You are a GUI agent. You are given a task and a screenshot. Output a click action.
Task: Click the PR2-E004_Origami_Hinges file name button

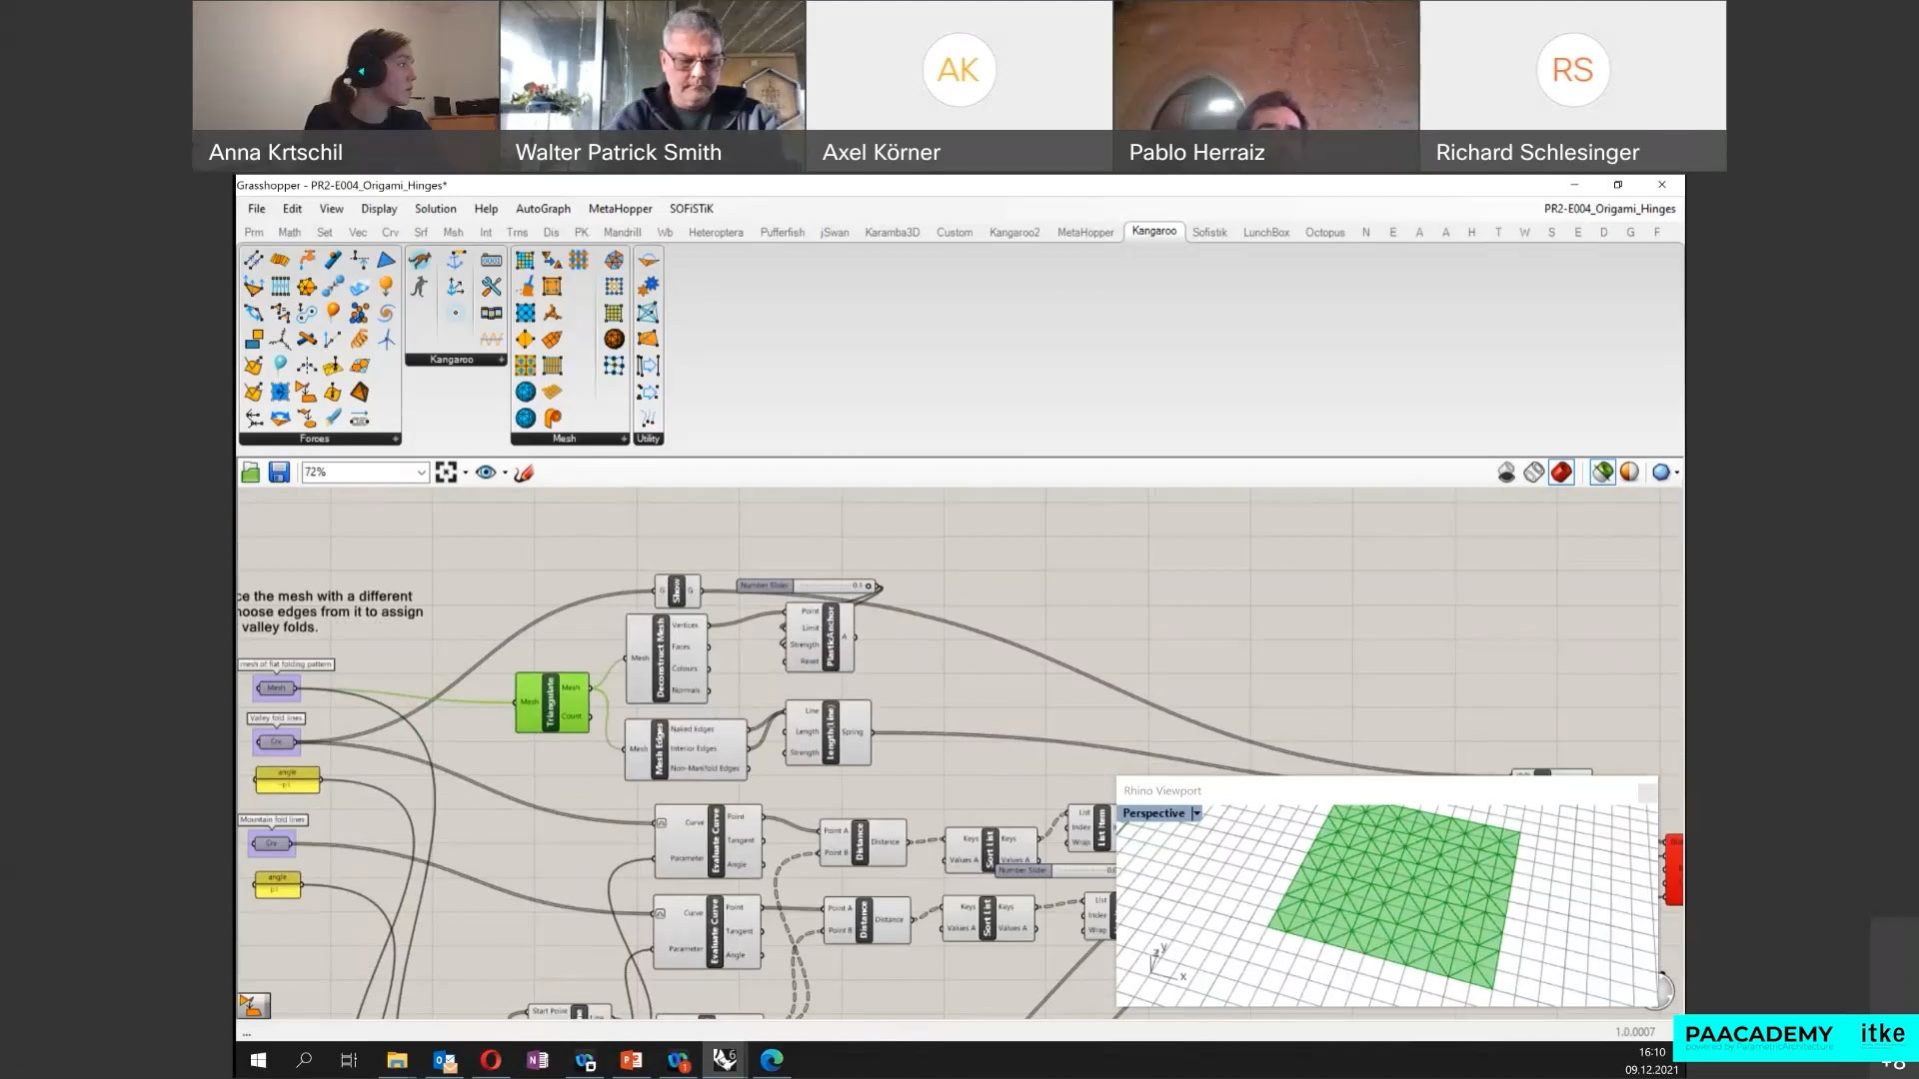pyautogui.click(x=1608, y=209)
